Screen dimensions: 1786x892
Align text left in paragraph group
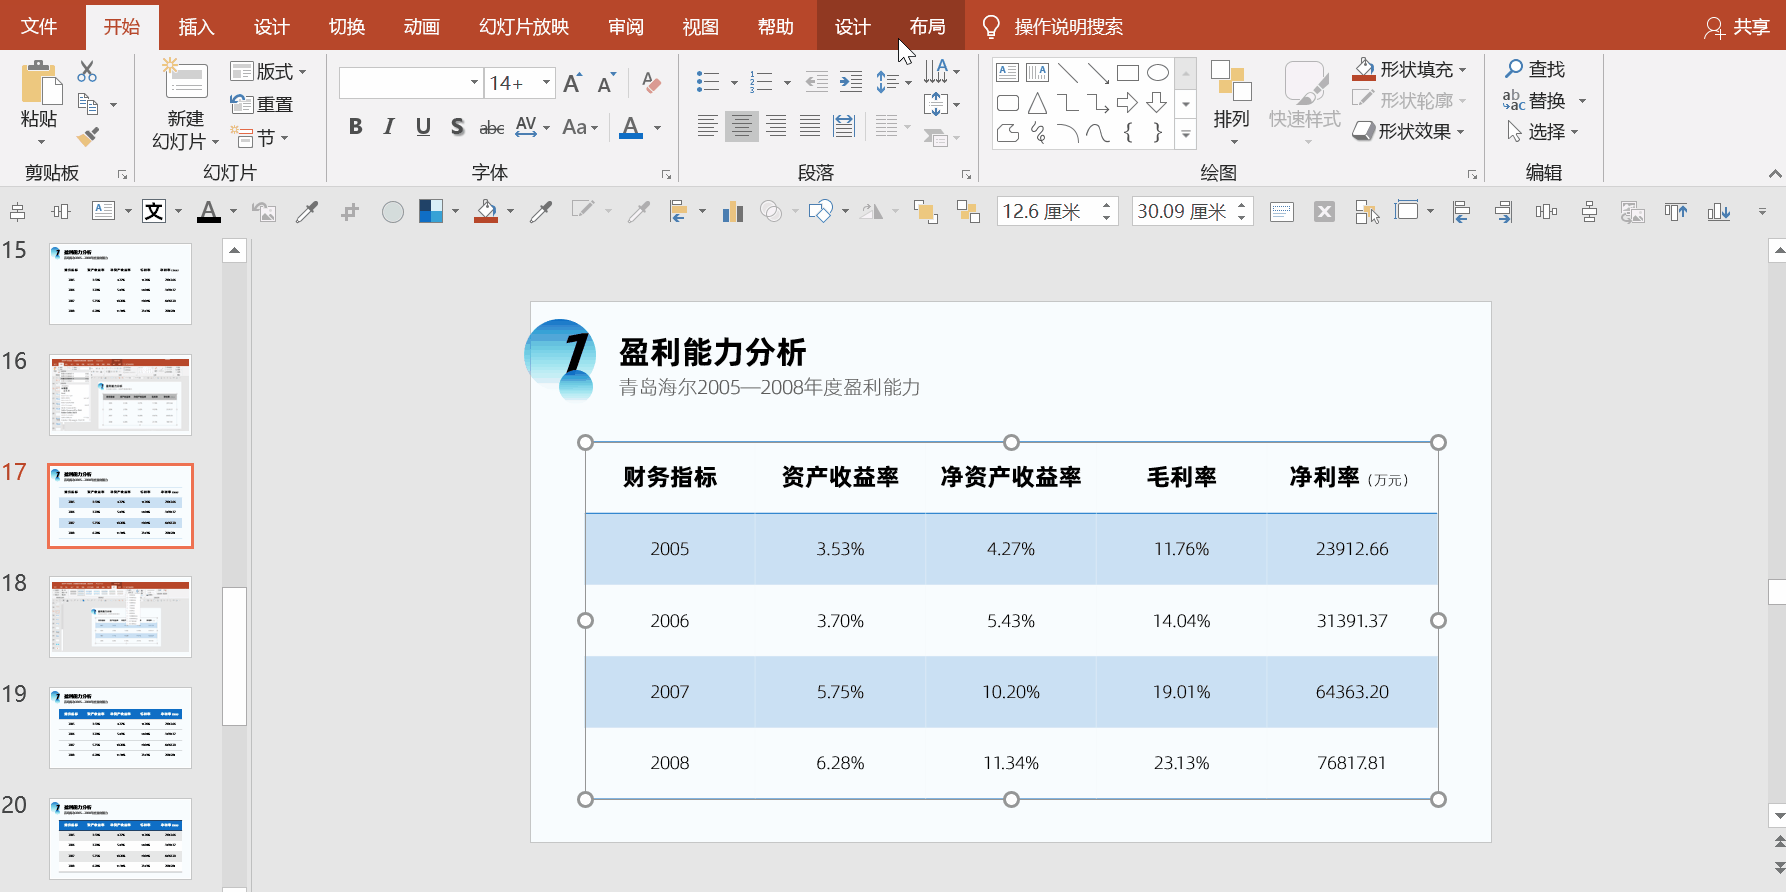[x=707, y=126]
